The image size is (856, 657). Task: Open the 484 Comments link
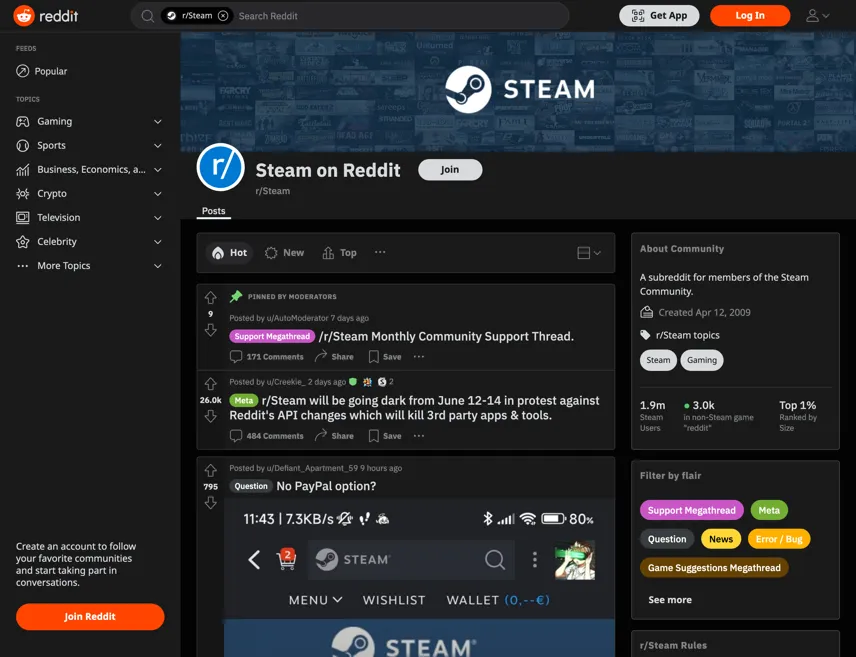click(266, 436)
